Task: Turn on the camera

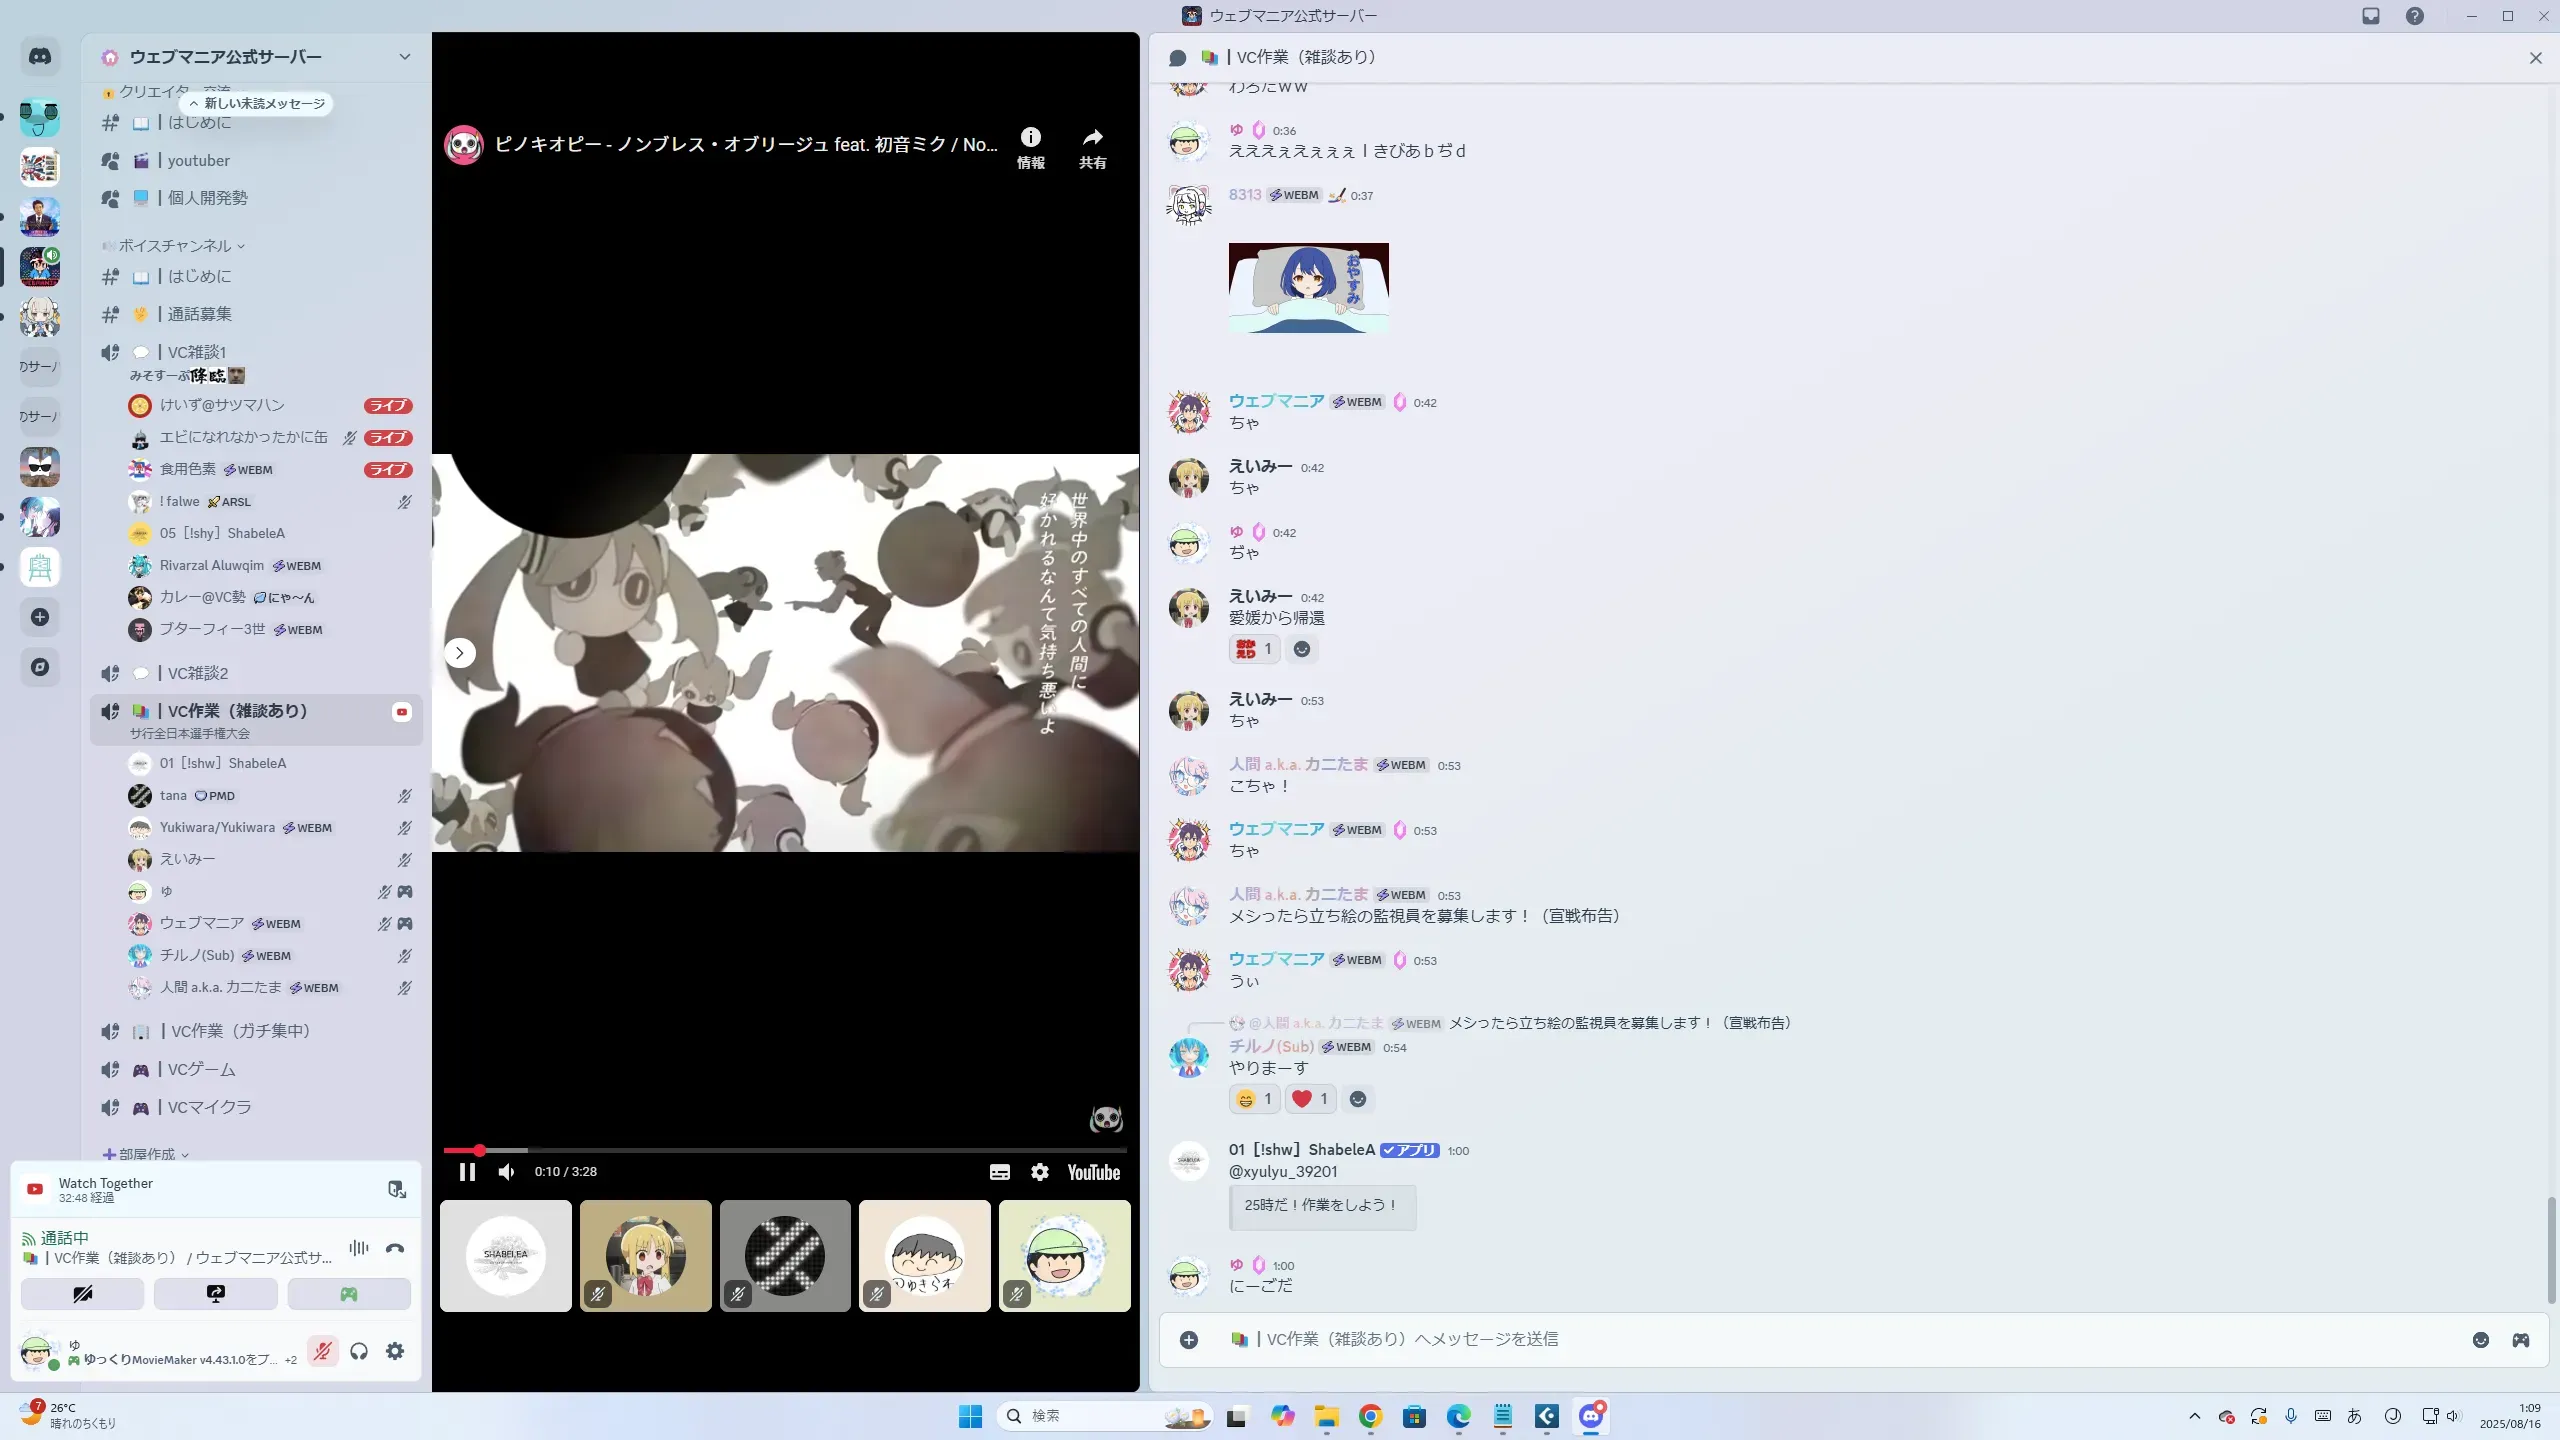Action: 82,1294
